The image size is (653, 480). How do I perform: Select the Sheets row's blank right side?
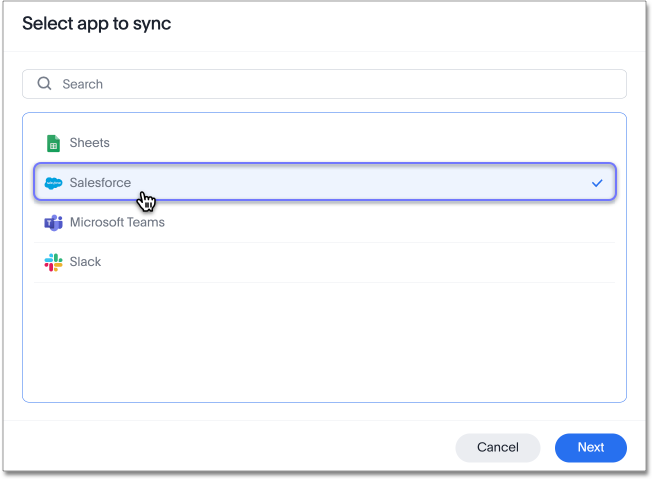[x=450, y=143]
